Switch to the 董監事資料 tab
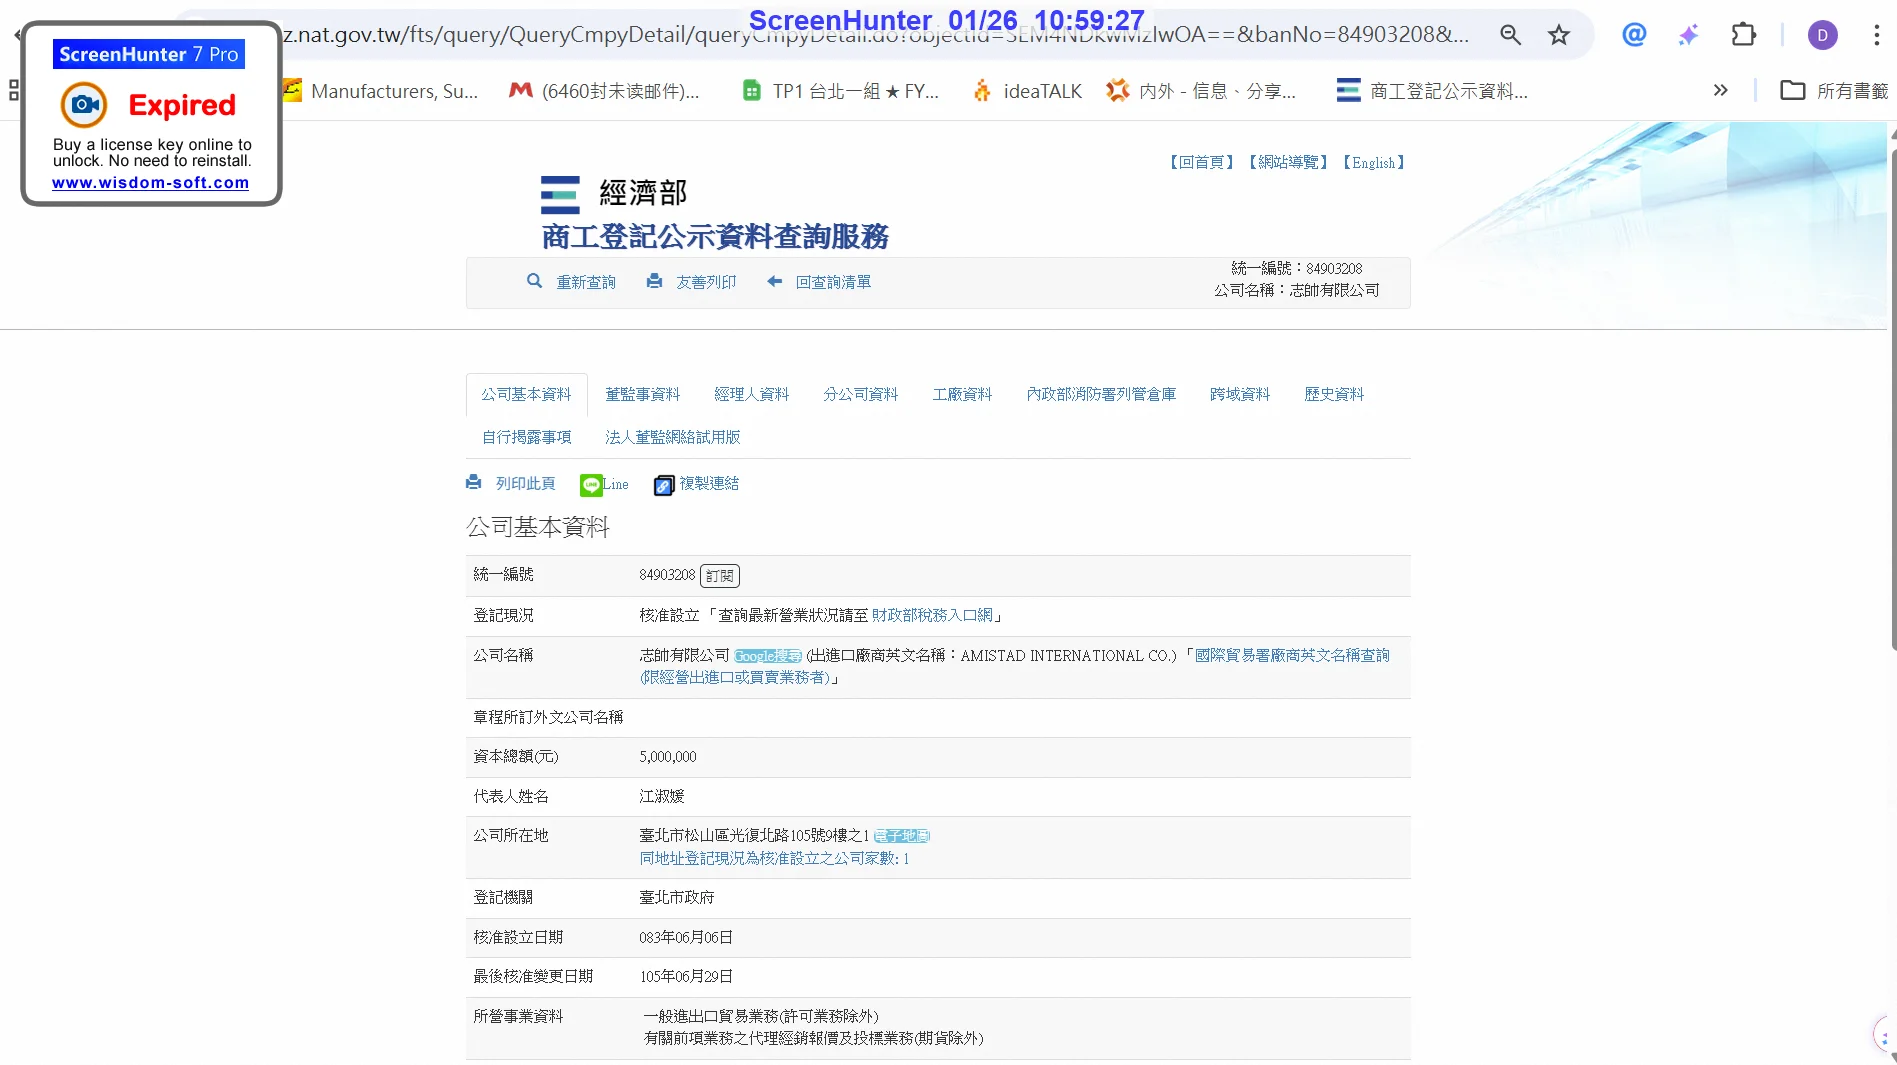The height and width of the screenshot is (1065, 1897). tap(642, 395)
